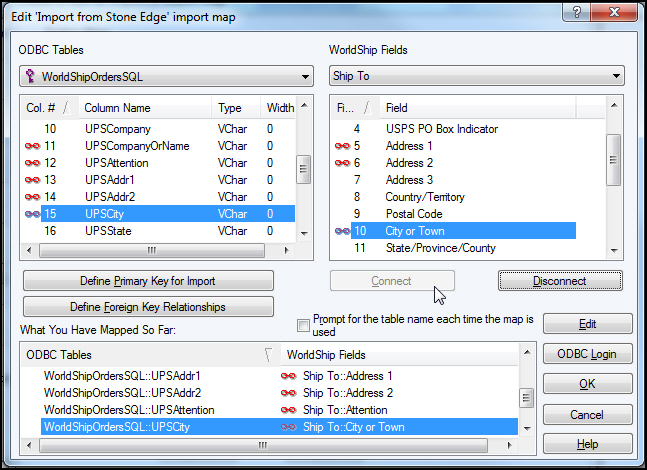Sort mapped list by ODBC Tables header

(x=151, y=355)
